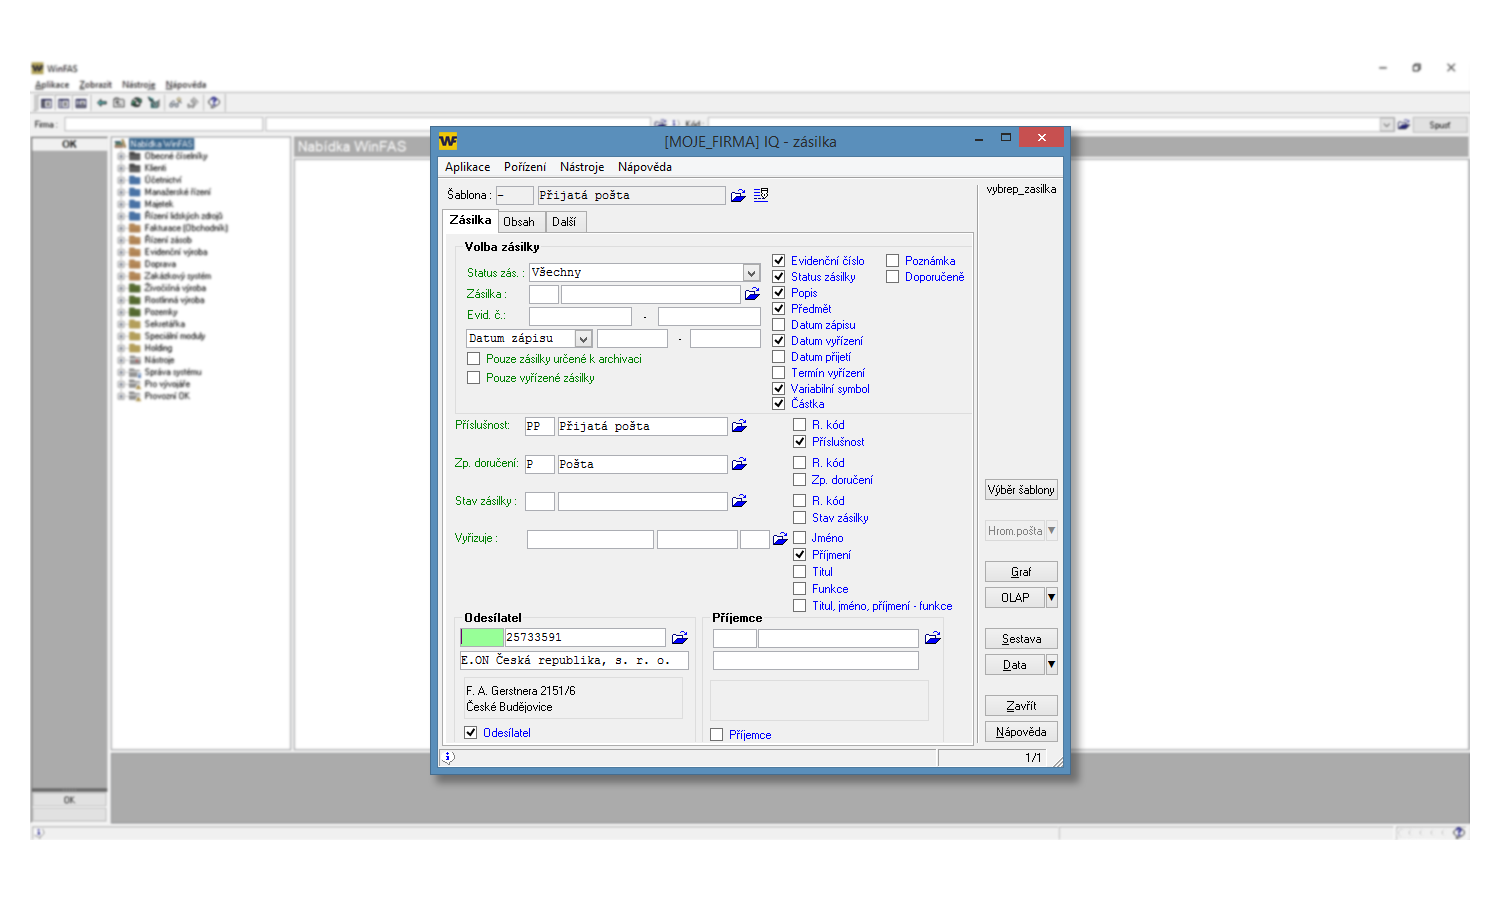Viewport: 1500px width, 900px height.
Task: Click the green Odesílatel code field
Action: pos(482,637)
